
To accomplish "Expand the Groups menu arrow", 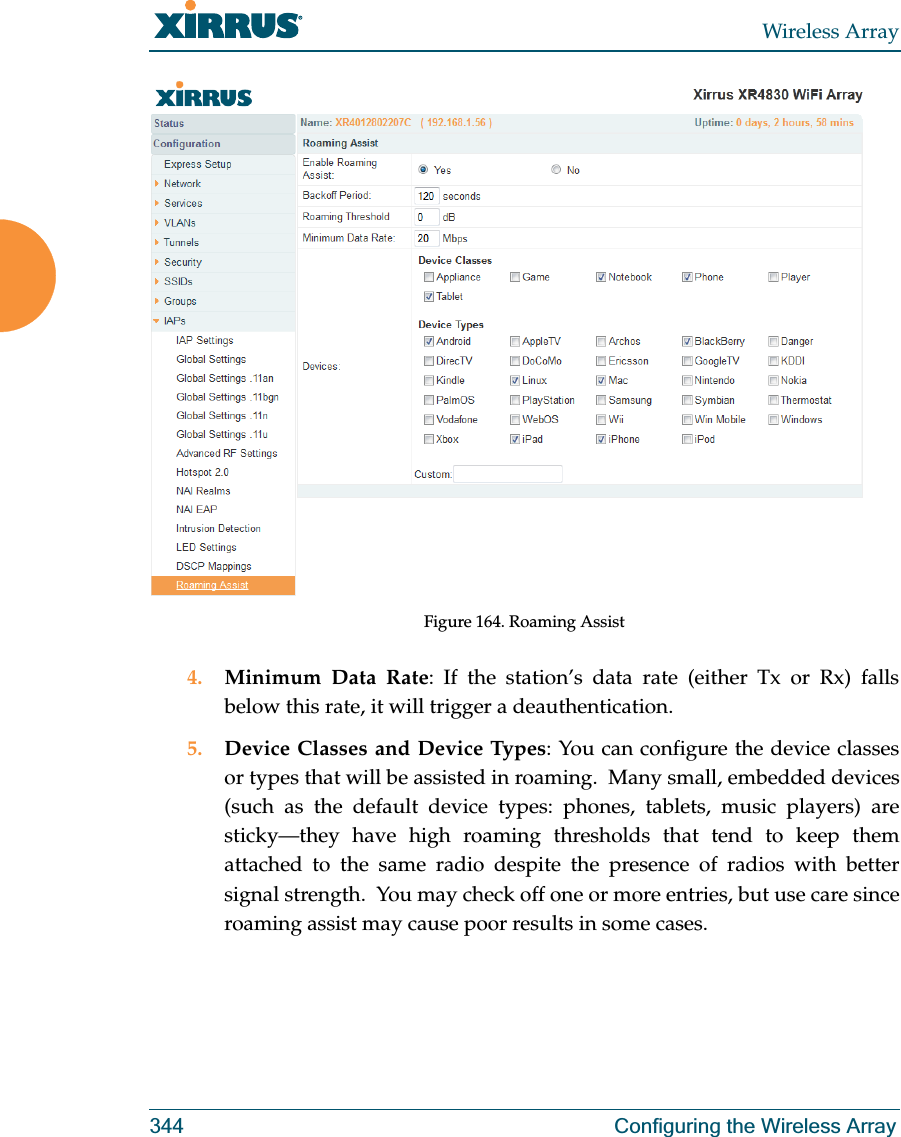I will [x=157, y=301].
